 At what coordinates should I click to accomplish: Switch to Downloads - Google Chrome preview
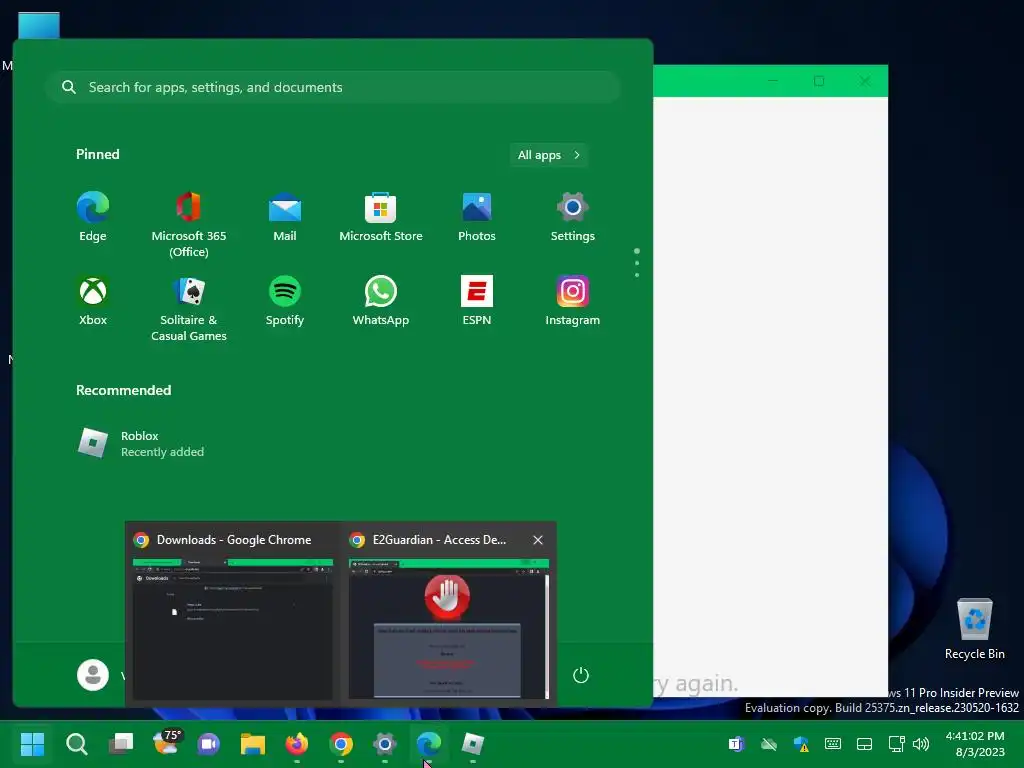coord(232,614)
